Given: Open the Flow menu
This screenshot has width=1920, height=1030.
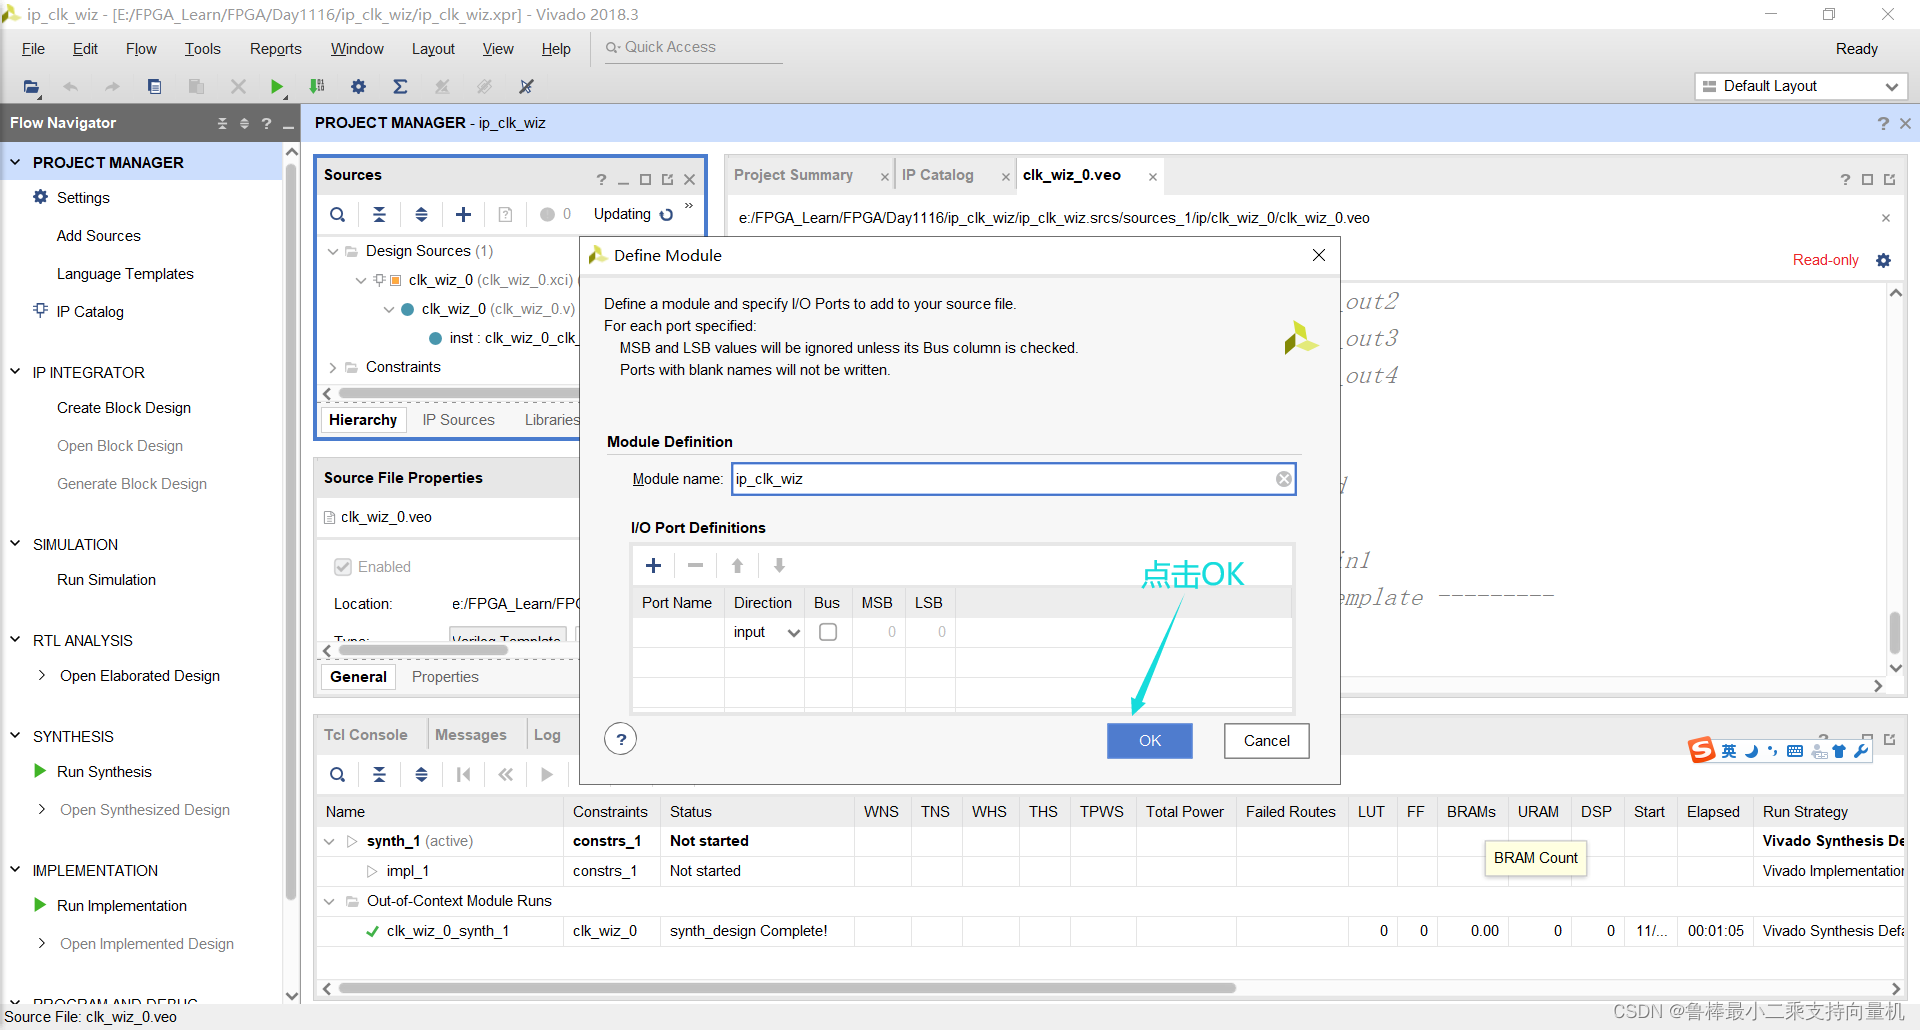Looking at the screenshot, I should click(141, 49).
